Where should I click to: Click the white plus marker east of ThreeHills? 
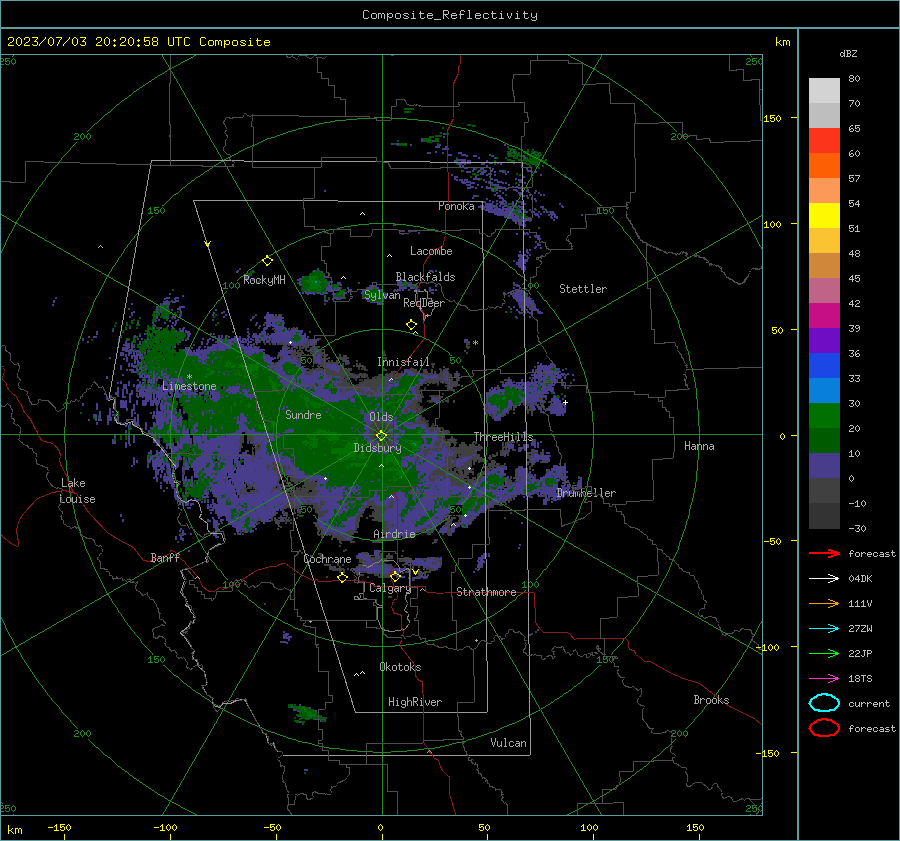(x=565, y=402)
